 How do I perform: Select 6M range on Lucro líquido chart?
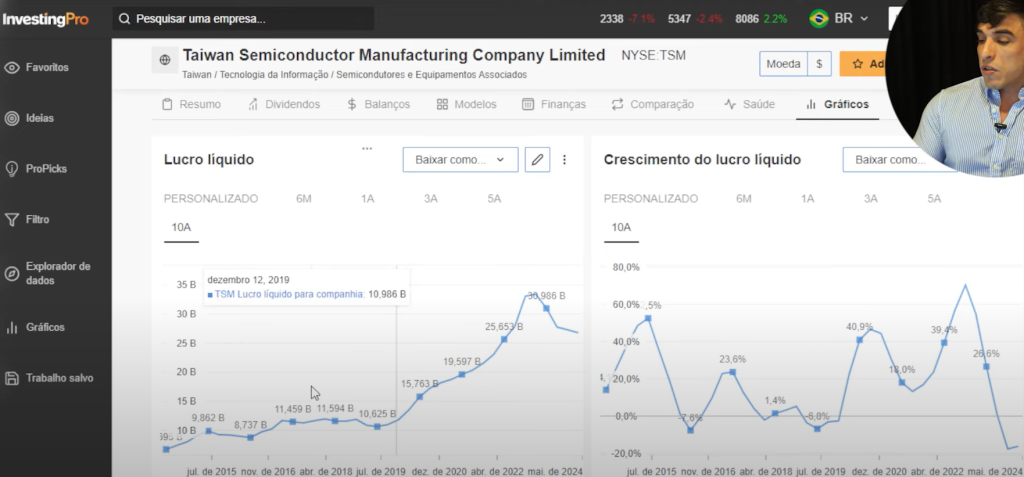(304, 199)
